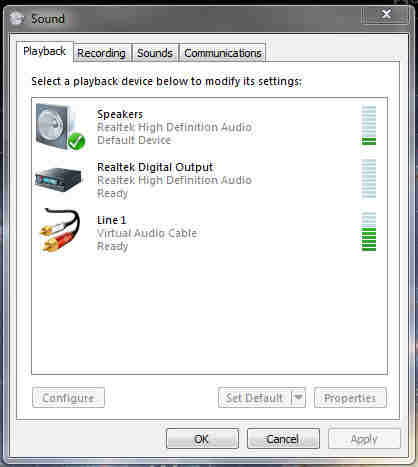Click the Realtek Digital Output level meter
This screenshot has width=418, height=467.
click(369, 179)
